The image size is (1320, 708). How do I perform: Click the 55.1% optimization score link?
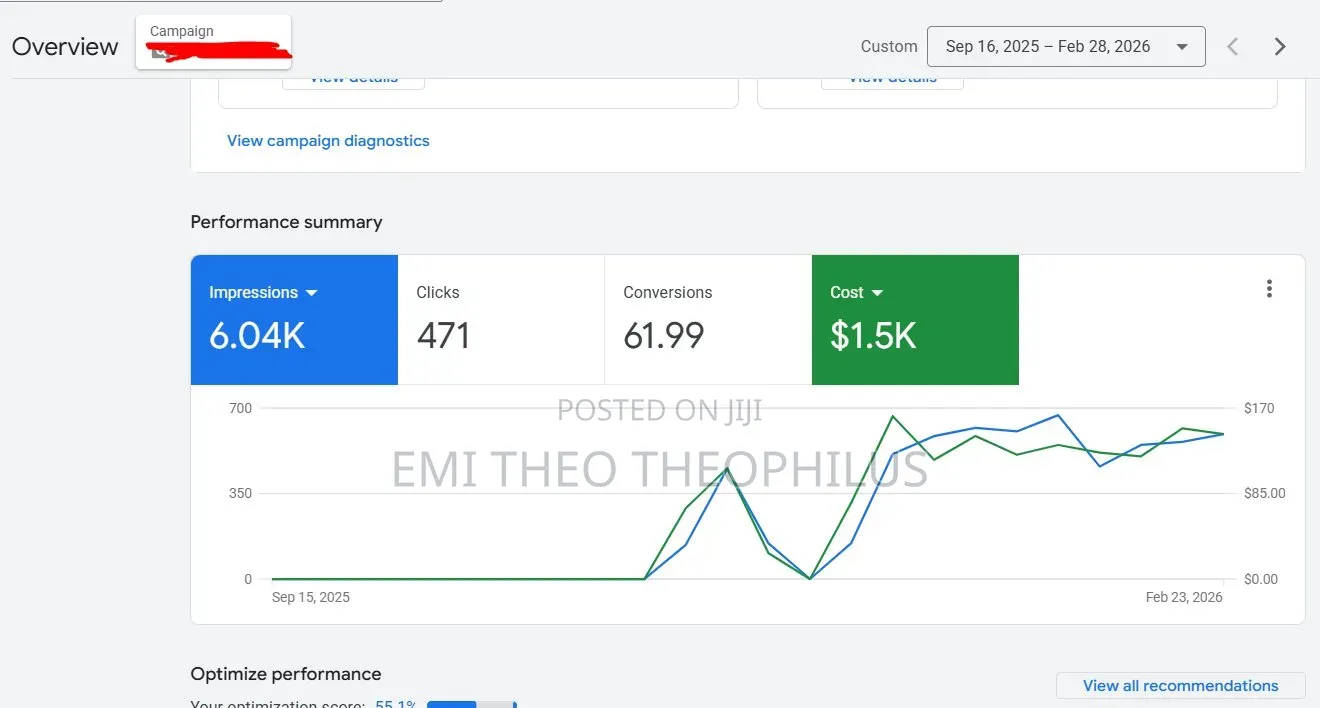pyautogui.click(x=395, y=703)
